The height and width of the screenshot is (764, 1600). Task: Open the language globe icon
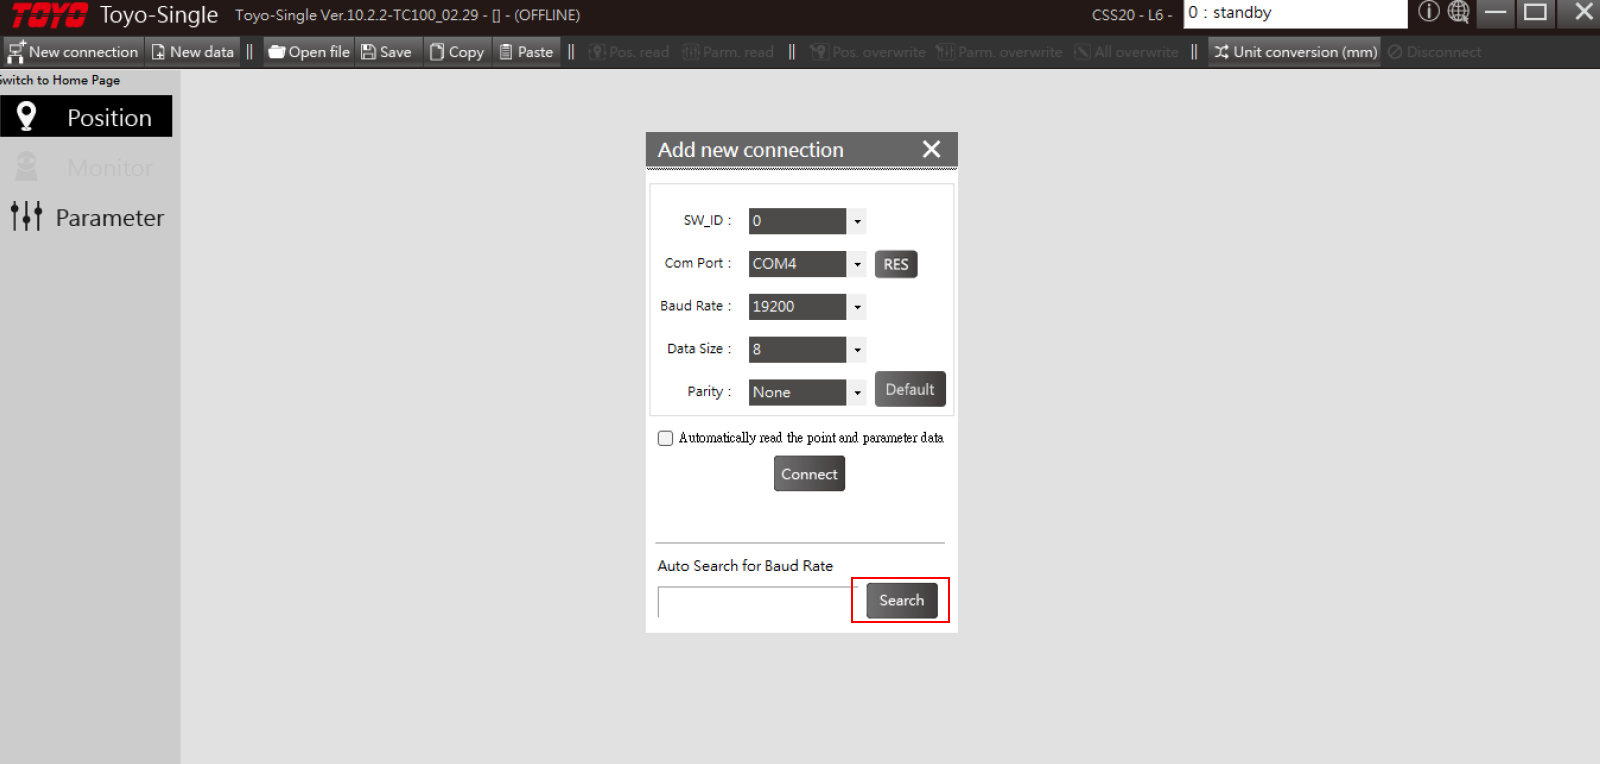(x=1459, y=12)
